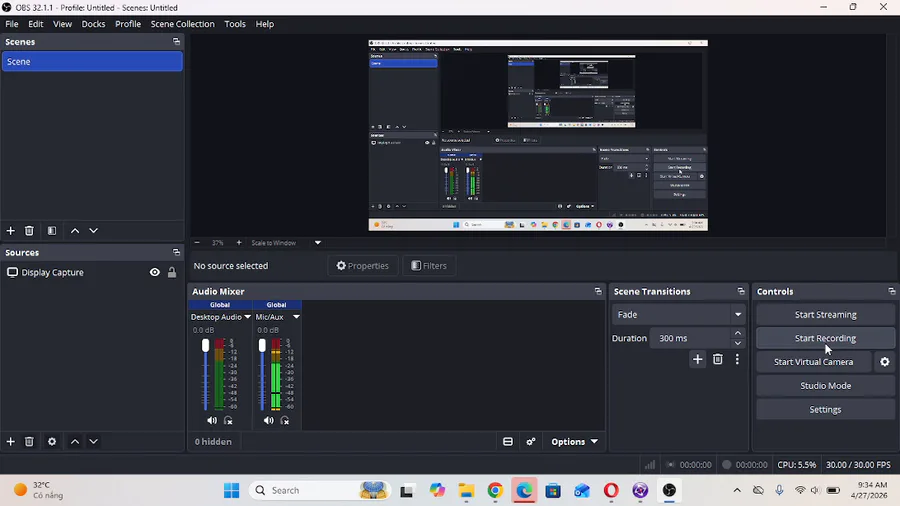900x506 pixels.
Task: Open Google Chrome from taskbar
Action: coord(495,491)
